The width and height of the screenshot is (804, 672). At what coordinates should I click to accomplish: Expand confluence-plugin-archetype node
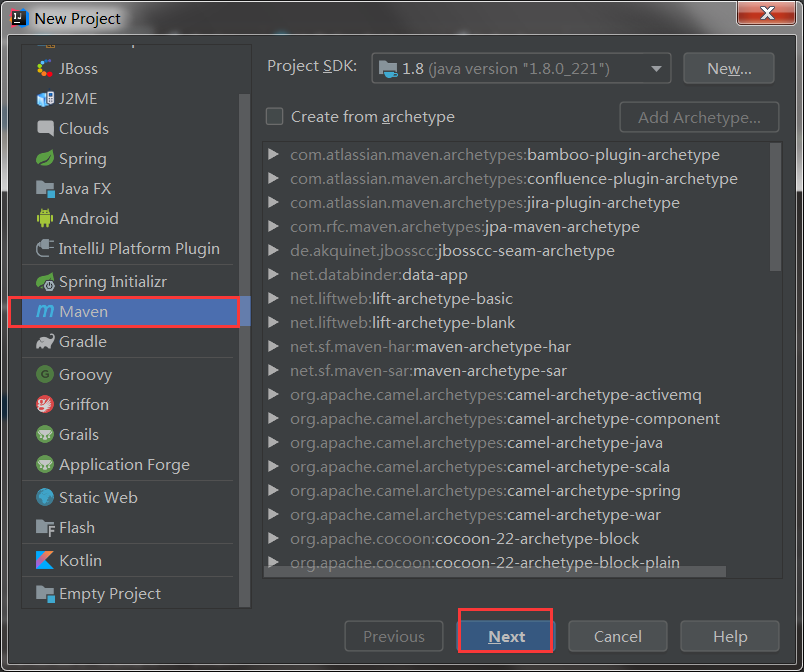pos(273,178)
